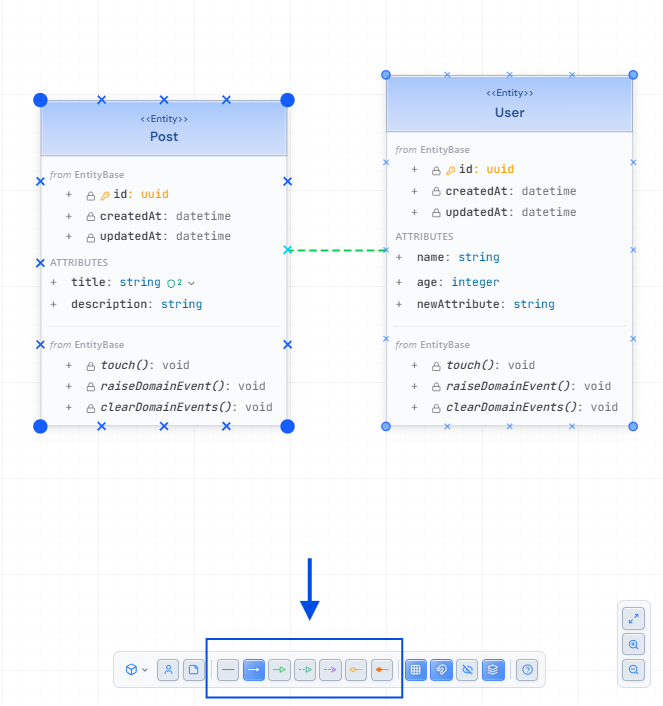Image resolution: width=663 pixels, height=706 pixels.
Task: Select the dashed green arrow connector
Action: 306,670
